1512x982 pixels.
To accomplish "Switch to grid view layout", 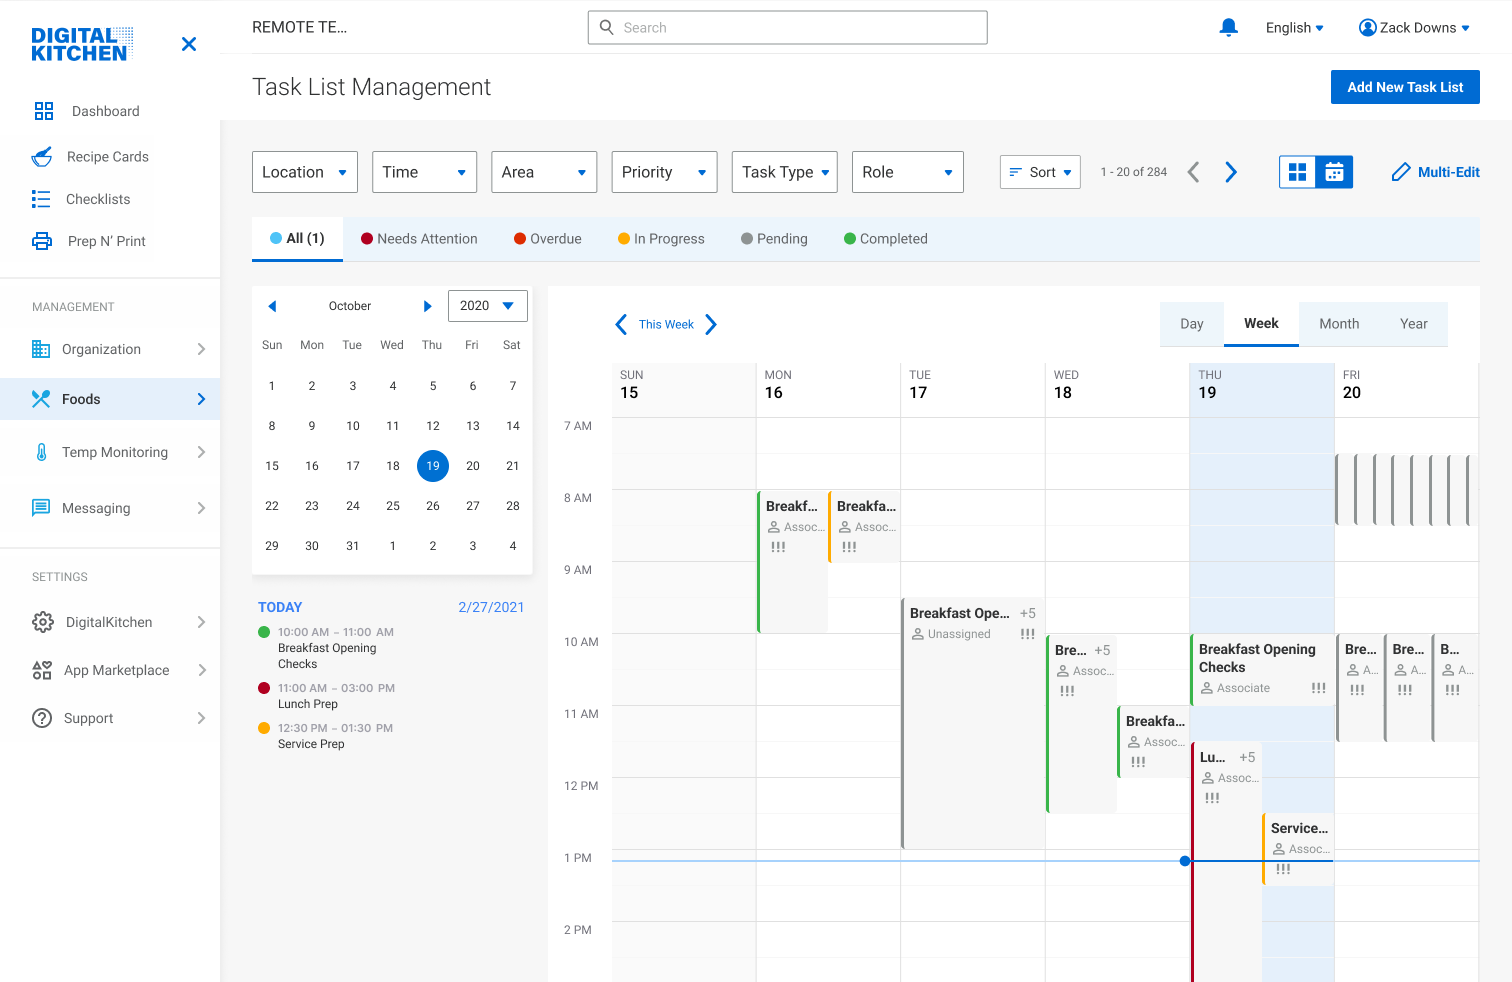I will [x=1298, y=172].
